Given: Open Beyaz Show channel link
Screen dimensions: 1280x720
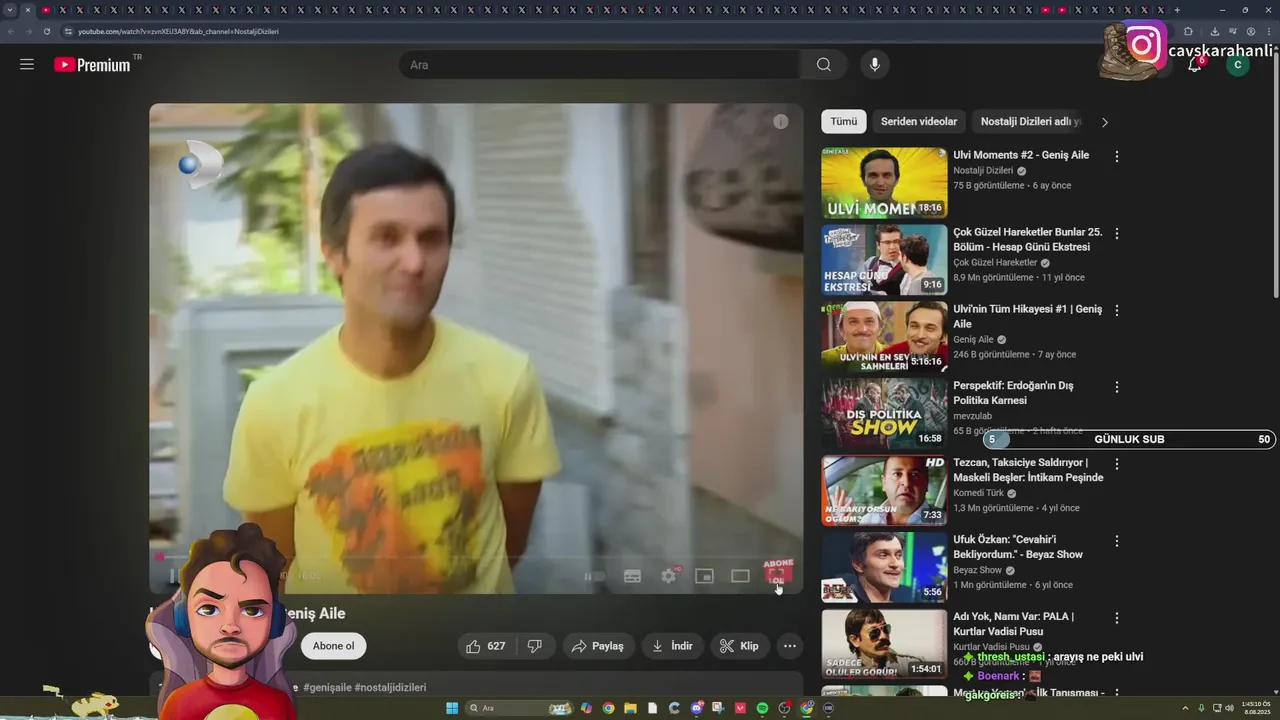Looking at the screenshot, I should [x=977, y=570].
